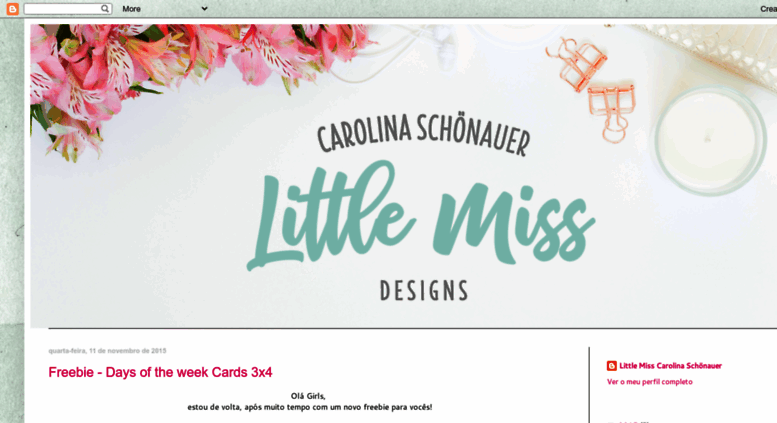
Task: Click the Little Miss script logo
Action: tap(421, 215)
